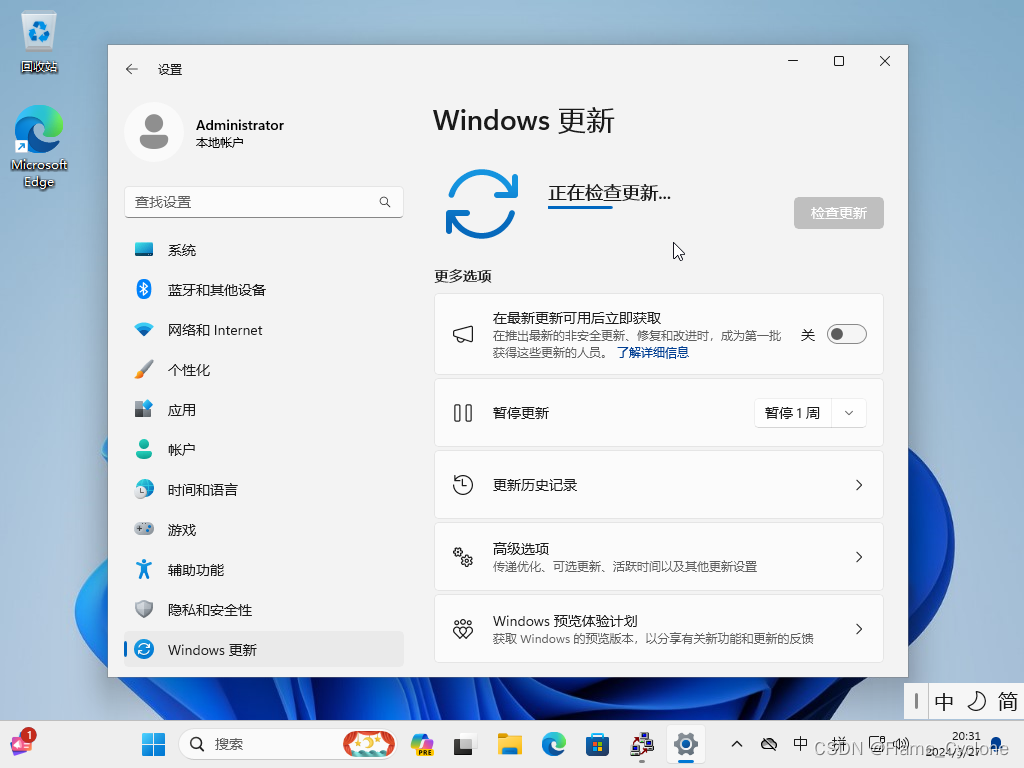Click the 检查更新 button
Image resolution: width=1024 pixels, height=768 pixels.
[839, 213]
